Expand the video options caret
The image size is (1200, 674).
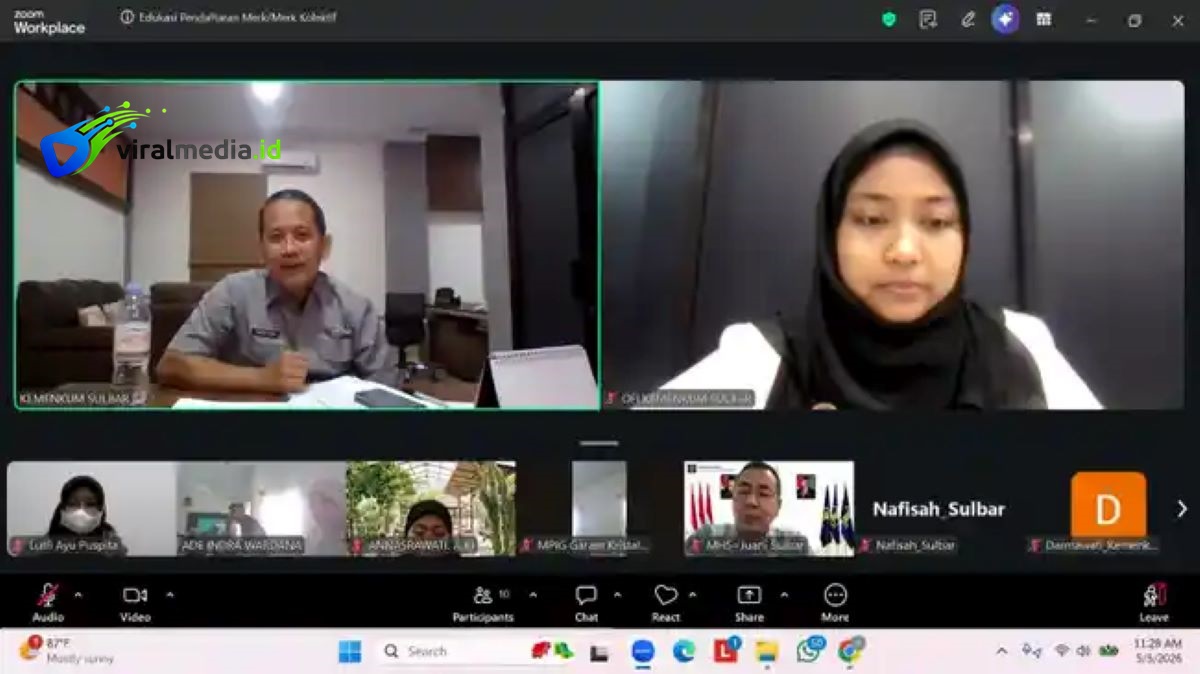(170, 595)
